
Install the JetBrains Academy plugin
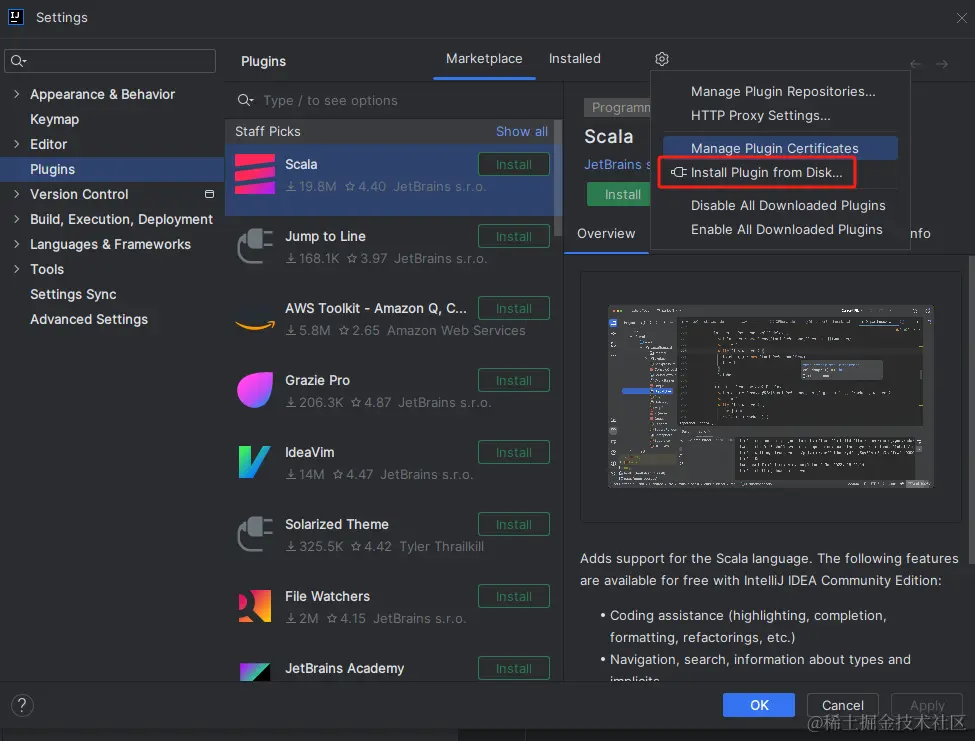coord(514,668)
